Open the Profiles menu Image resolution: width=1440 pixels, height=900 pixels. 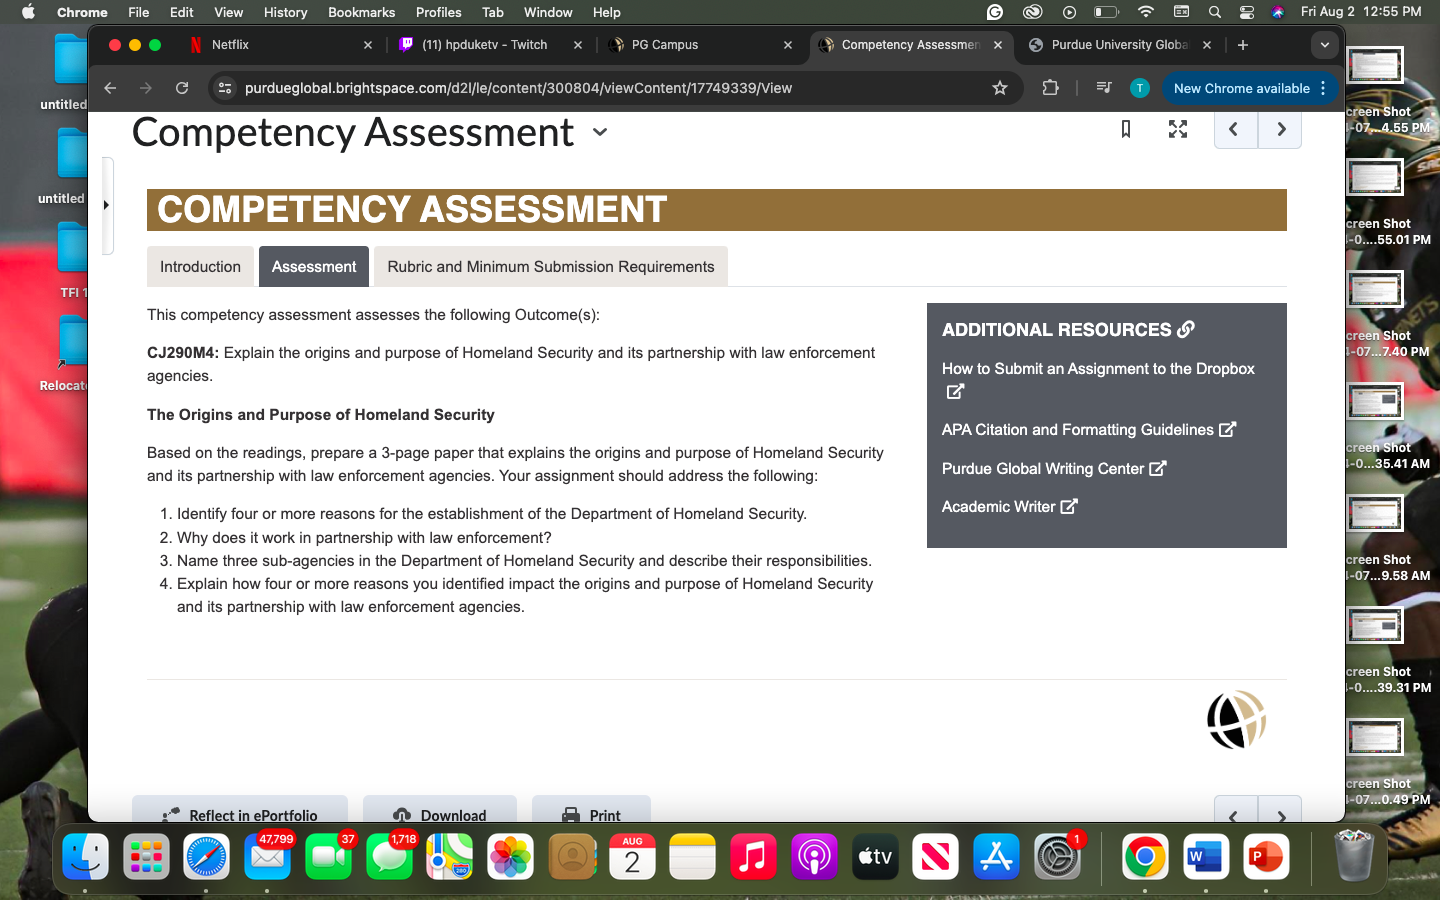pyautogui.click(x=438, y=12)
